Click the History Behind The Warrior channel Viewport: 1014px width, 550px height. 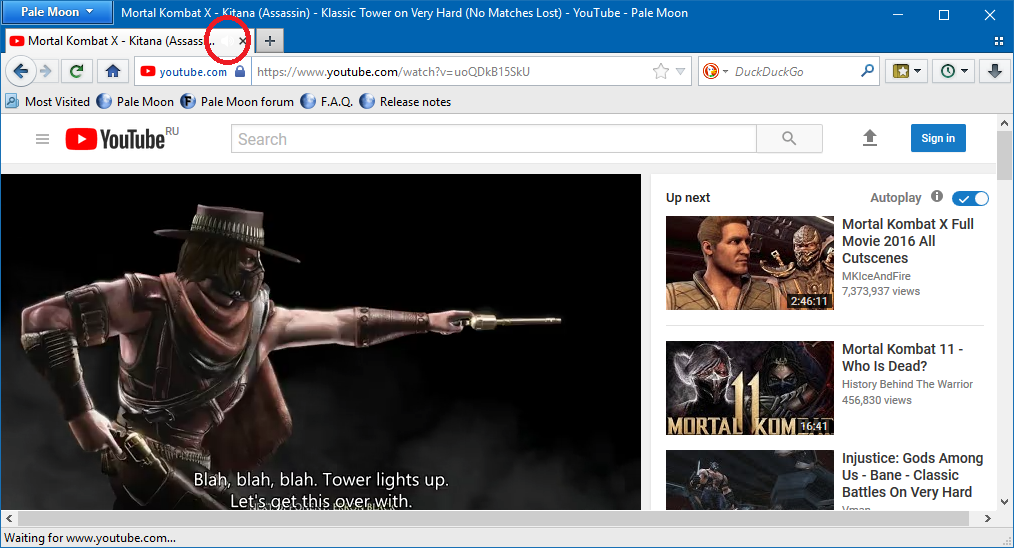click(x=907, y=384)
